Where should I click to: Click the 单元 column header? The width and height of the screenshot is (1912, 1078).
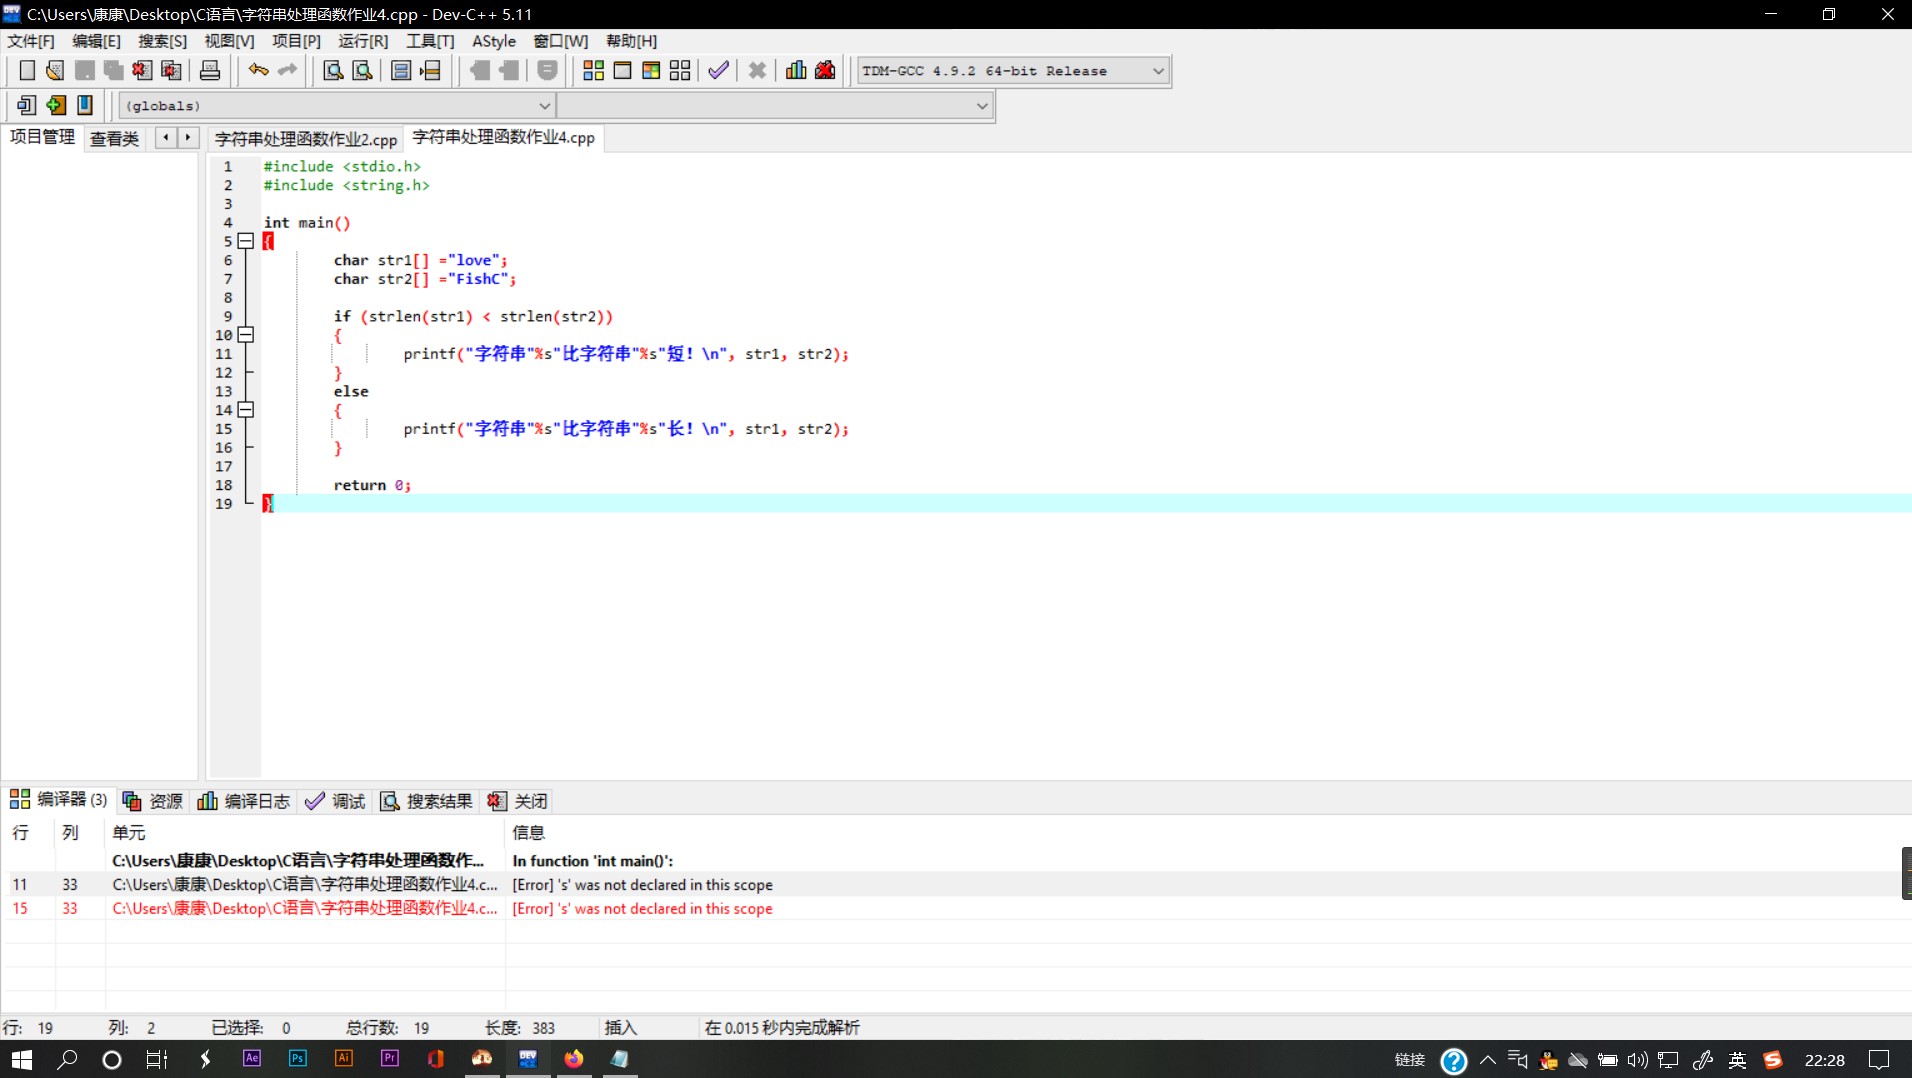(128, 833)
